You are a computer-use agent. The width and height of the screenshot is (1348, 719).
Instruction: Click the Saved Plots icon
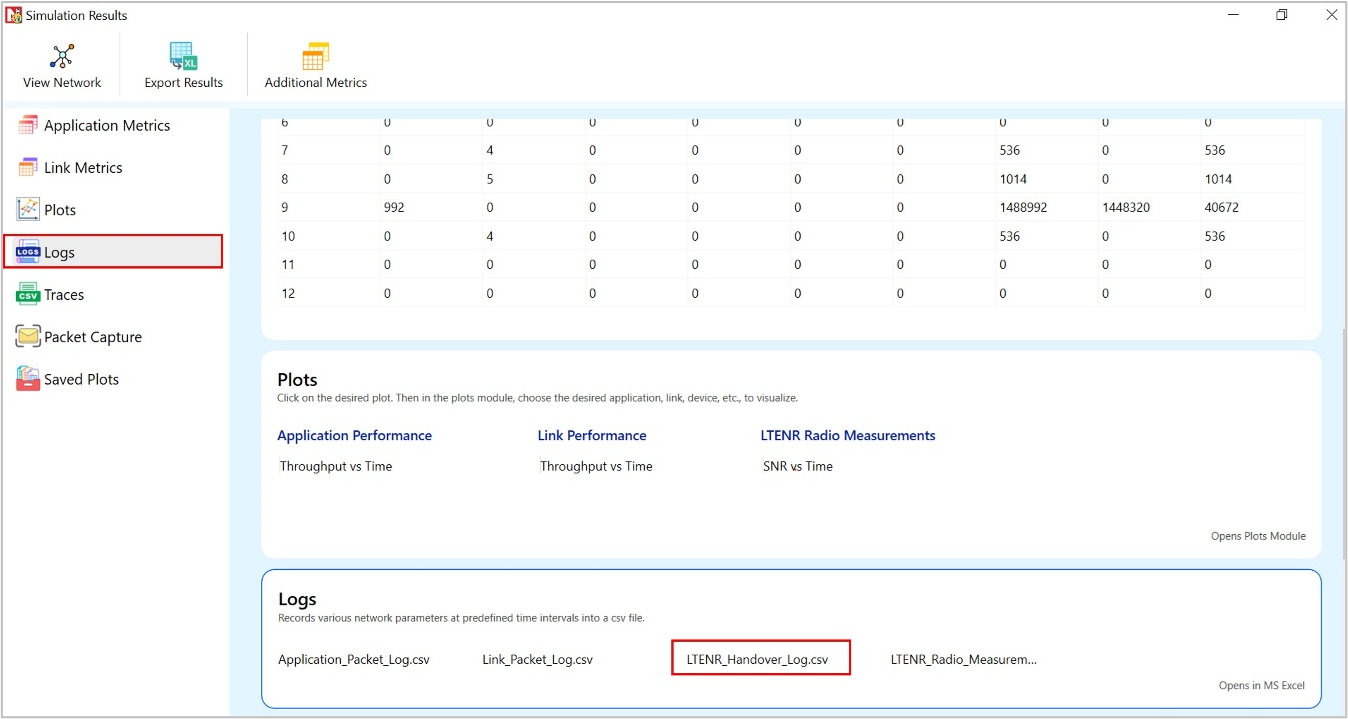click(28, 380)
